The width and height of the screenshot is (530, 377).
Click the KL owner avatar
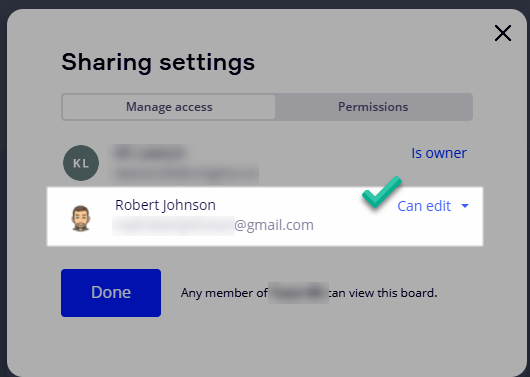click(x=81, y=163)
